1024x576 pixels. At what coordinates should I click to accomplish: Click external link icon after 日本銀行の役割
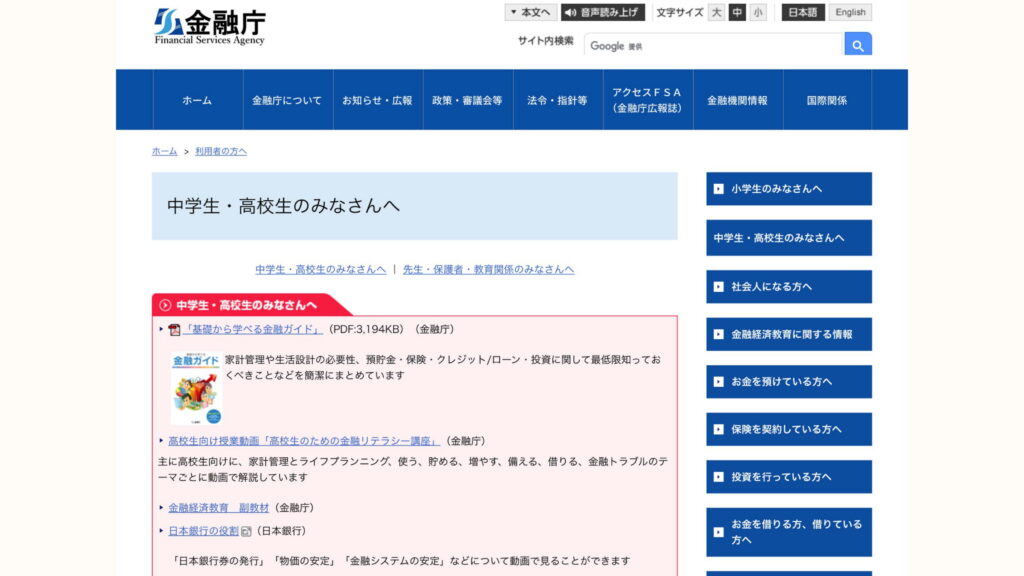pyautogui.click(x=246, y=531)
